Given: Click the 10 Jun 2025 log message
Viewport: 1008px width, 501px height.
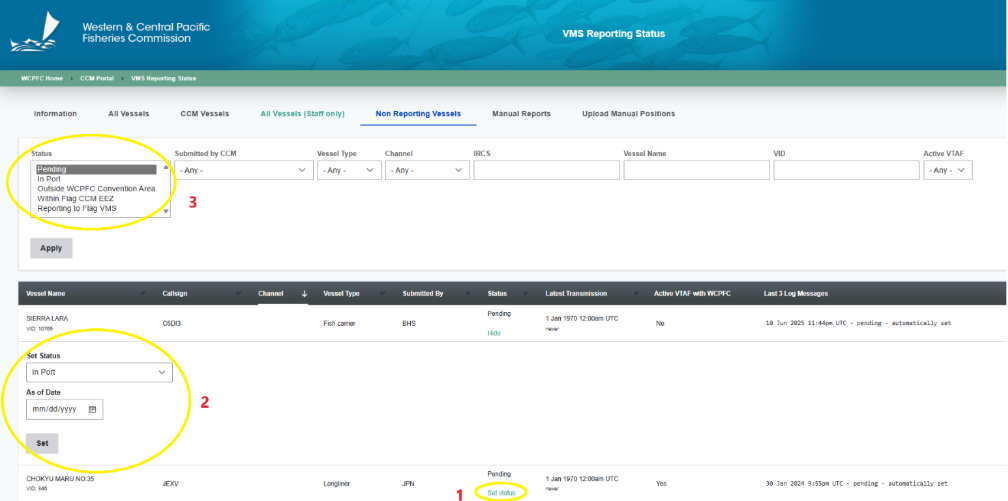Looking at the screenshot, I should [x=857, y=323].
